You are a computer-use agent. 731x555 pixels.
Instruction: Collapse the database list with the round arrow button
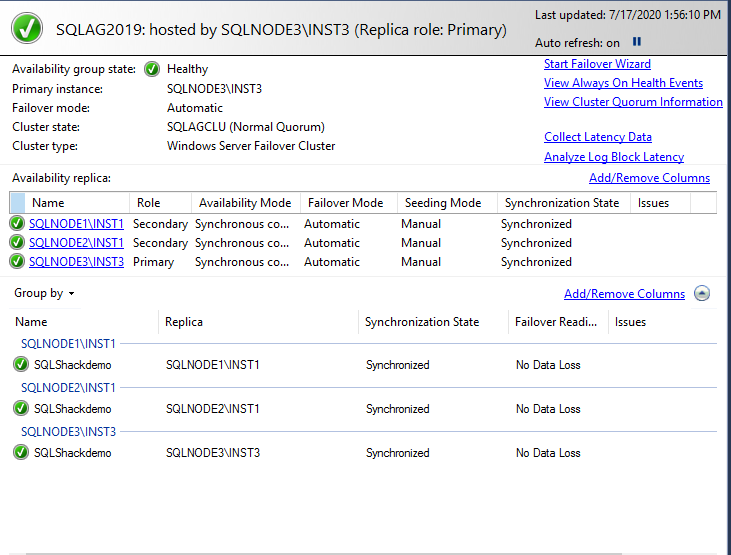[x=702, y=294]
